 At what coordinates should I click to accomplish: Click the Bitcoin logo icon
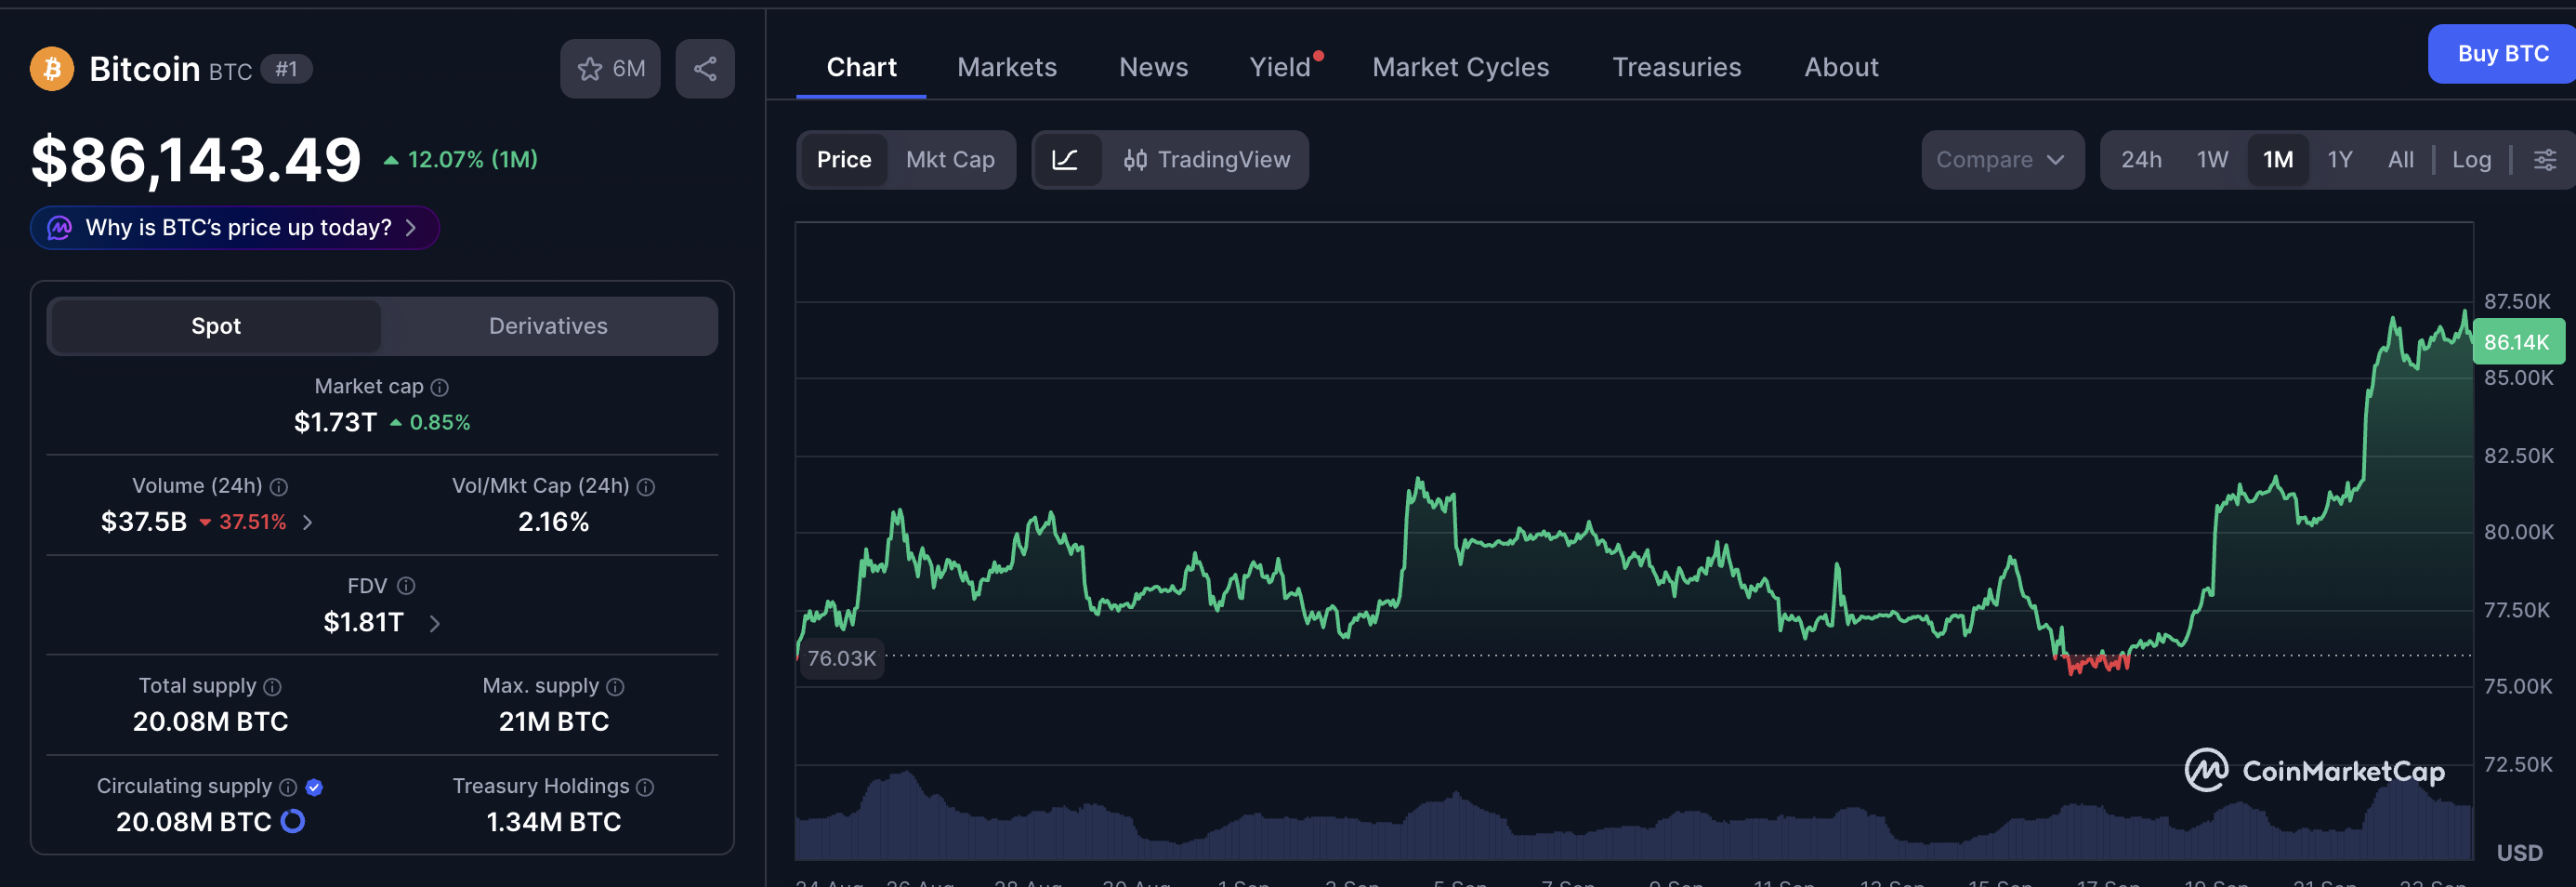coord(52,69)
